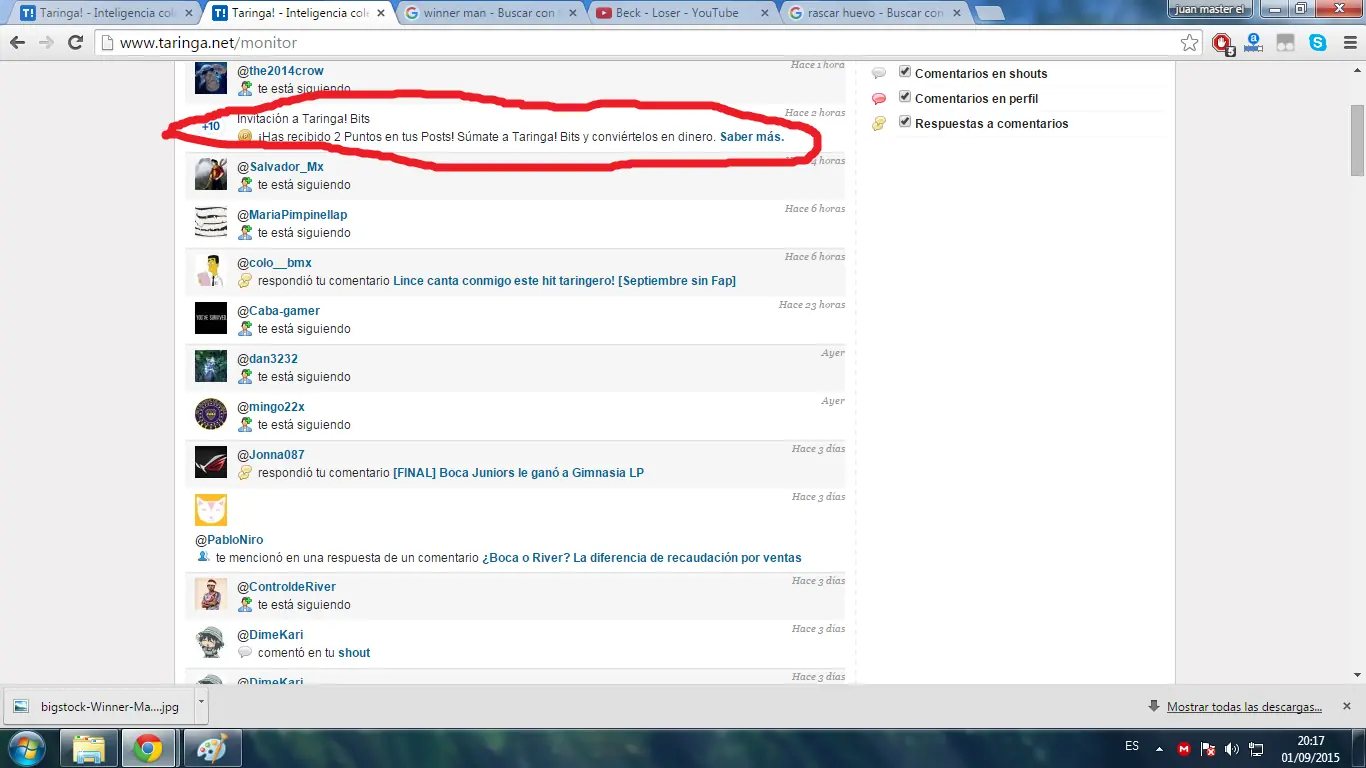The image size is (1366, 768).
Task: Open the '¿Boca o River?' post link
Action: point(642,558)
